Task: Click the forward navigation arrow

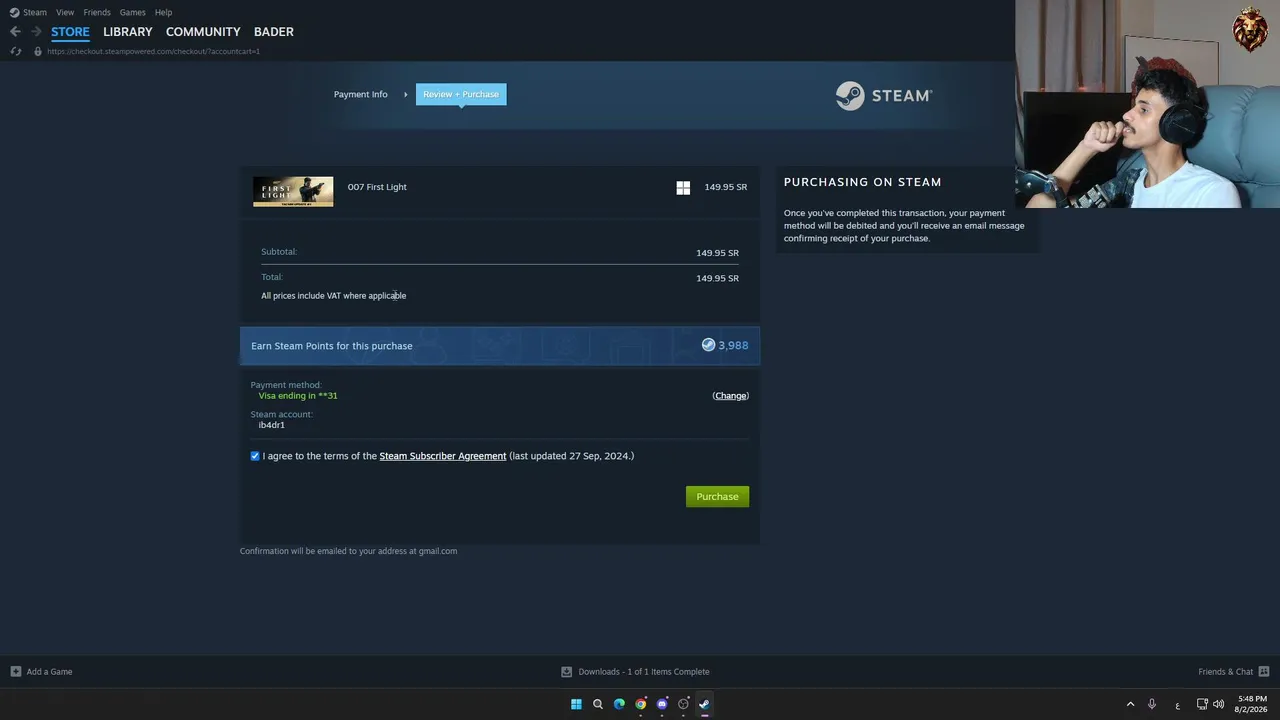Action: [x=36, y=32]
